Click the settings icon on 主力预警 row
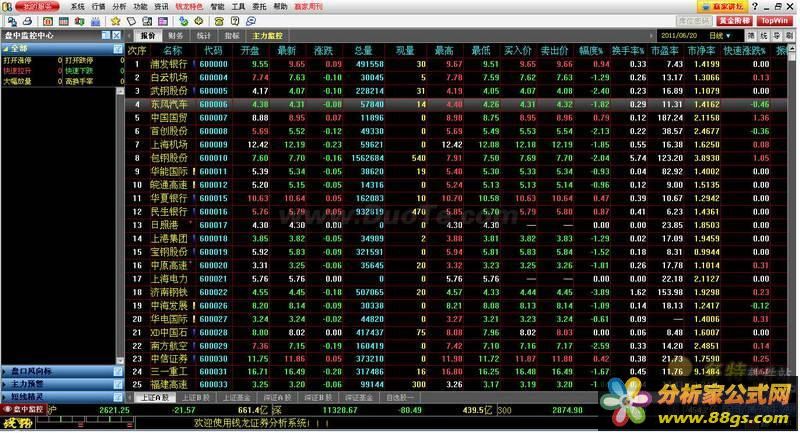The height and width of the screenshot is (433, 800). pyautogui.click(x=118, y=384)
